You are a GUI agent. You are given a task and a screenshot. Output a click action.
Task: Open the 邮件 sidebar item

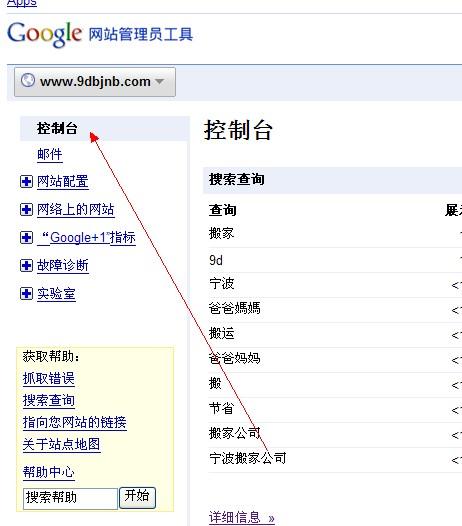pos(50,154)
